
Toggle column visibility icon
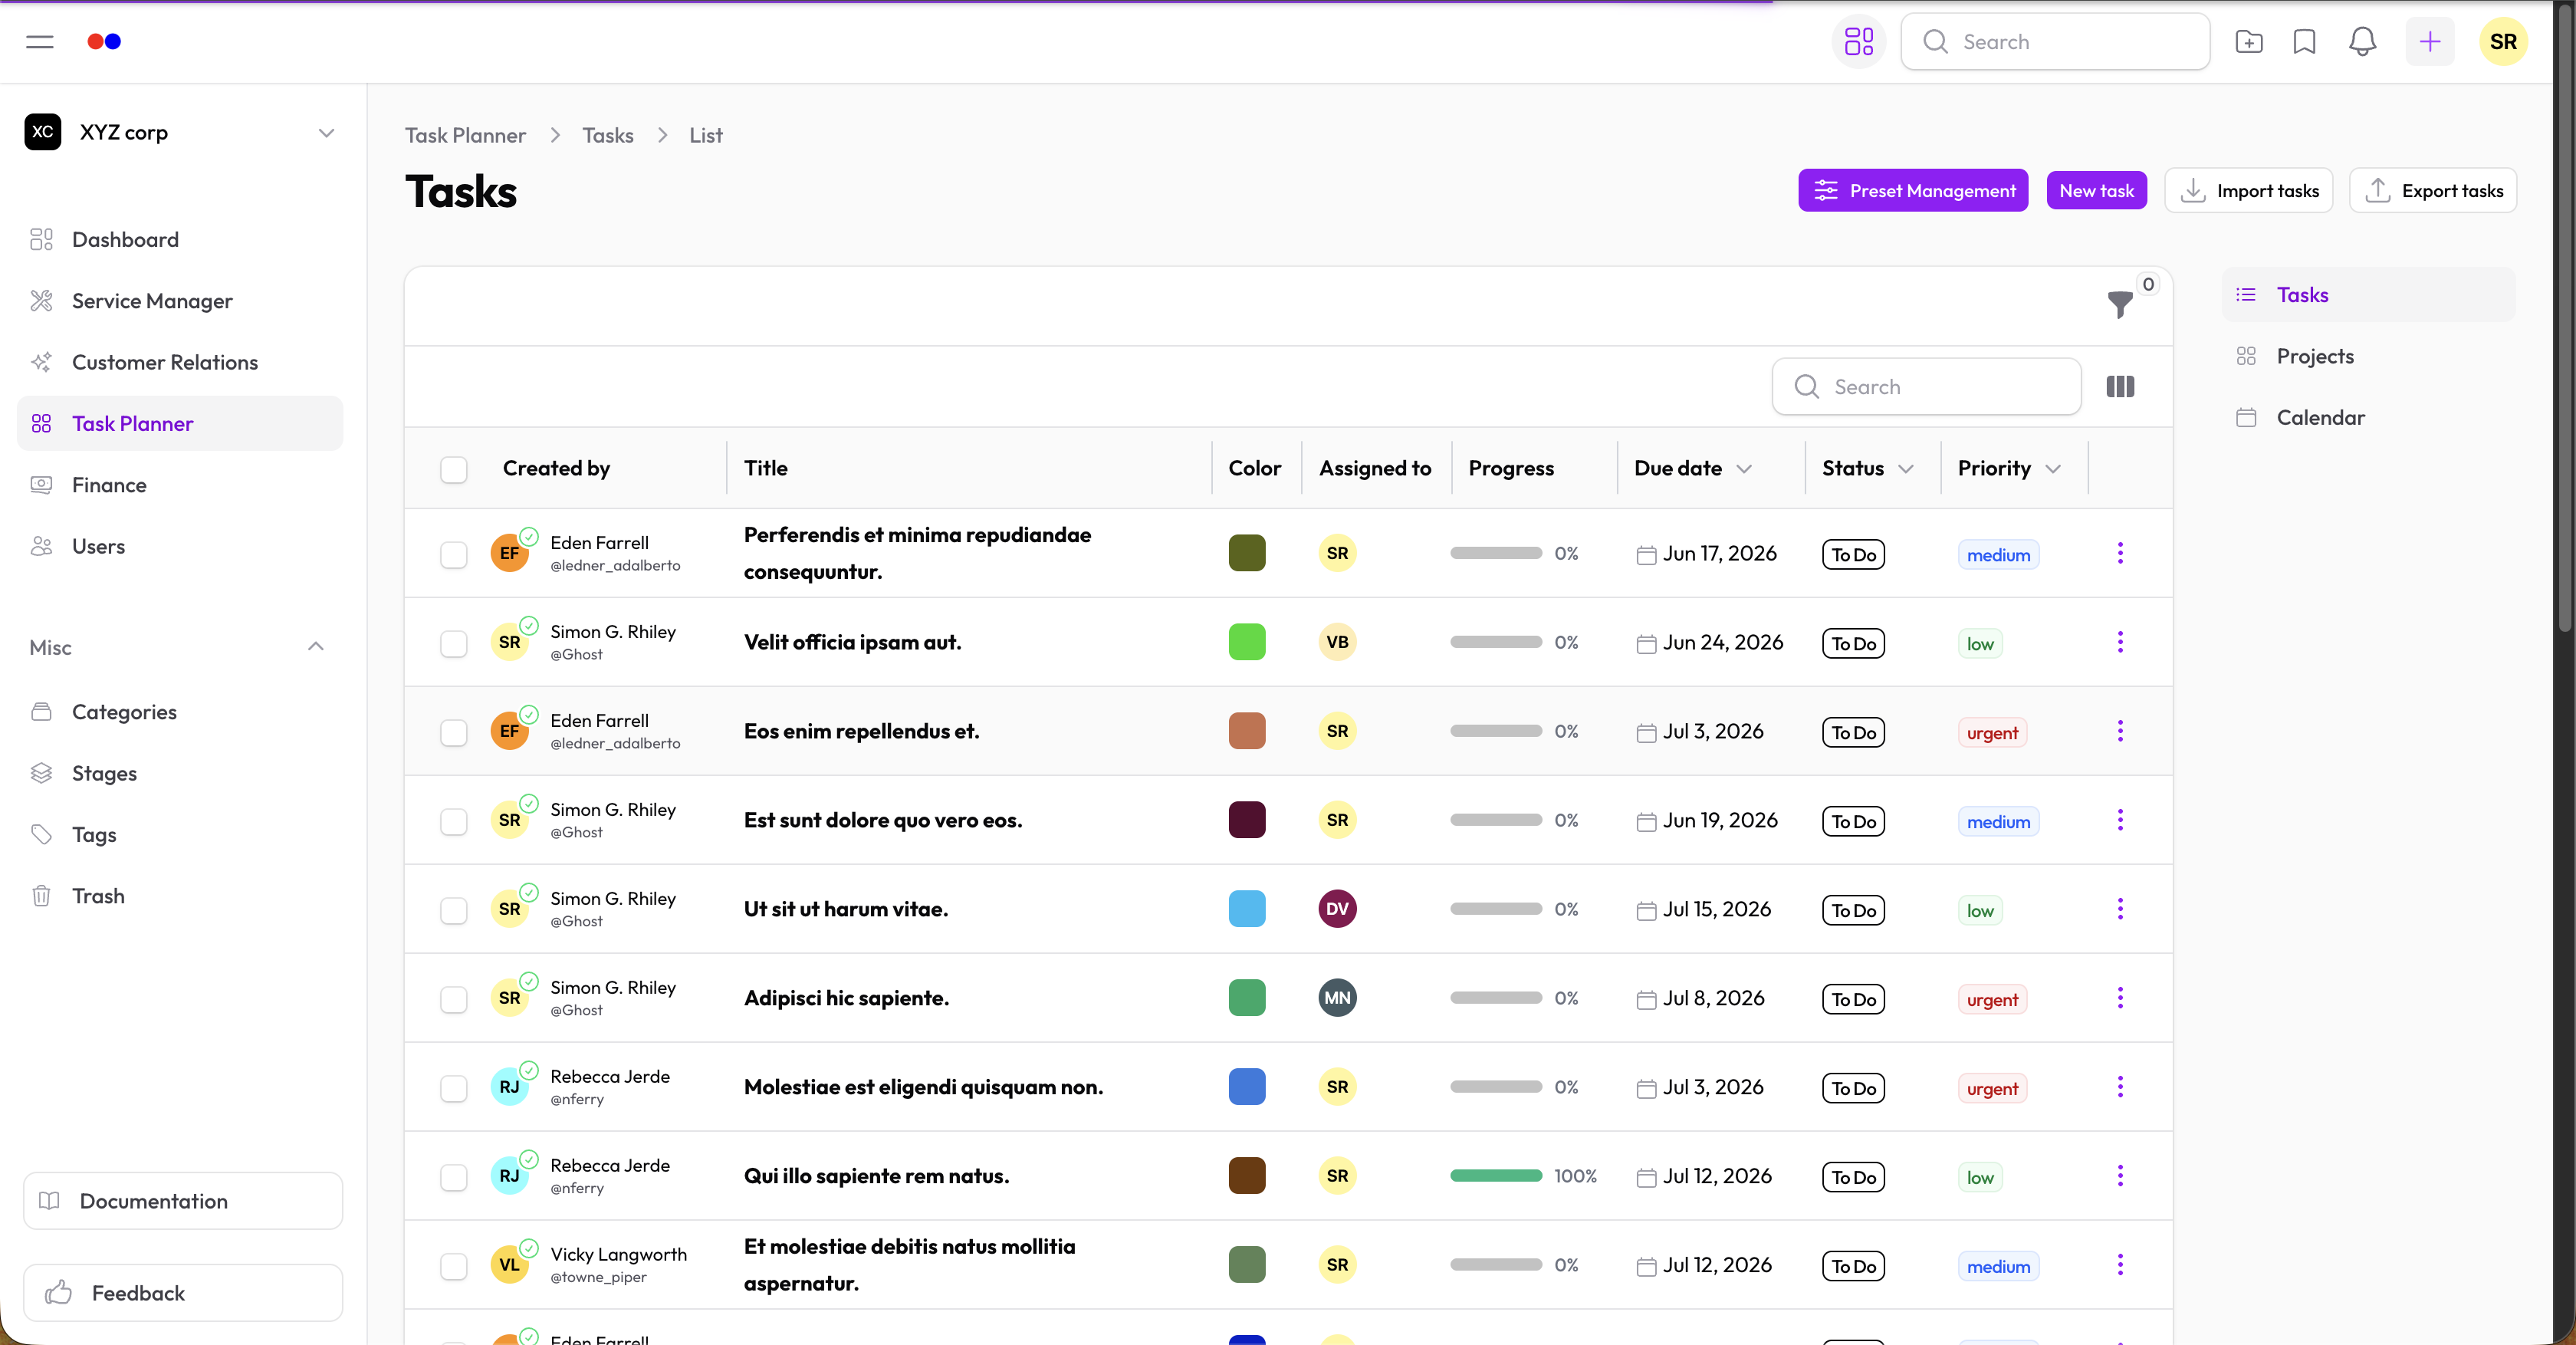2120,386
